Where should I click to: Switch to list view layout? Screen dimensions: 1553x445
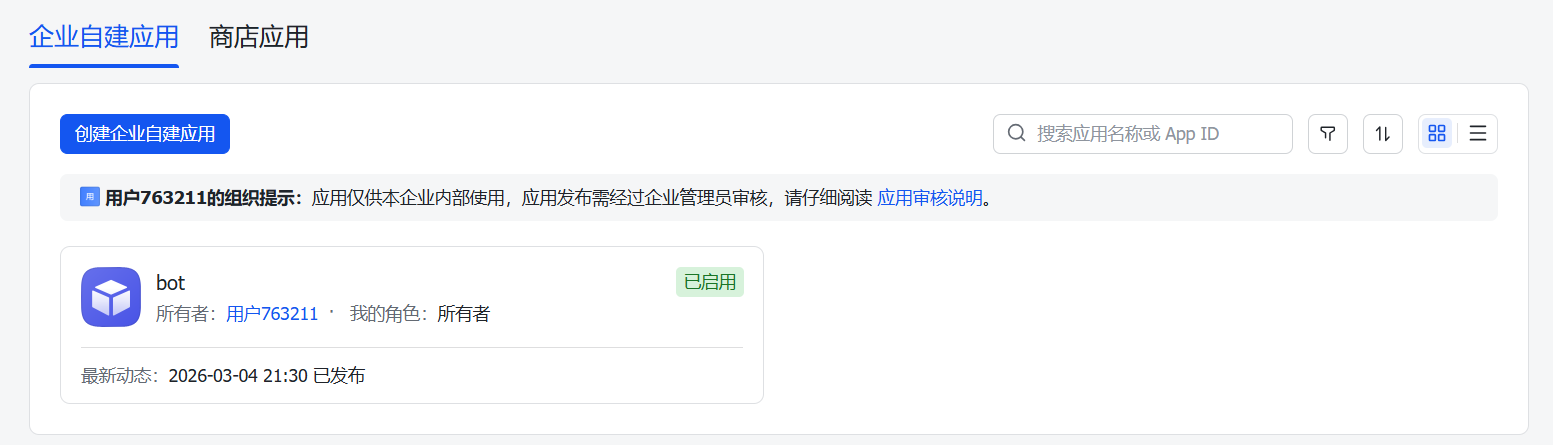pos(1478,134)
